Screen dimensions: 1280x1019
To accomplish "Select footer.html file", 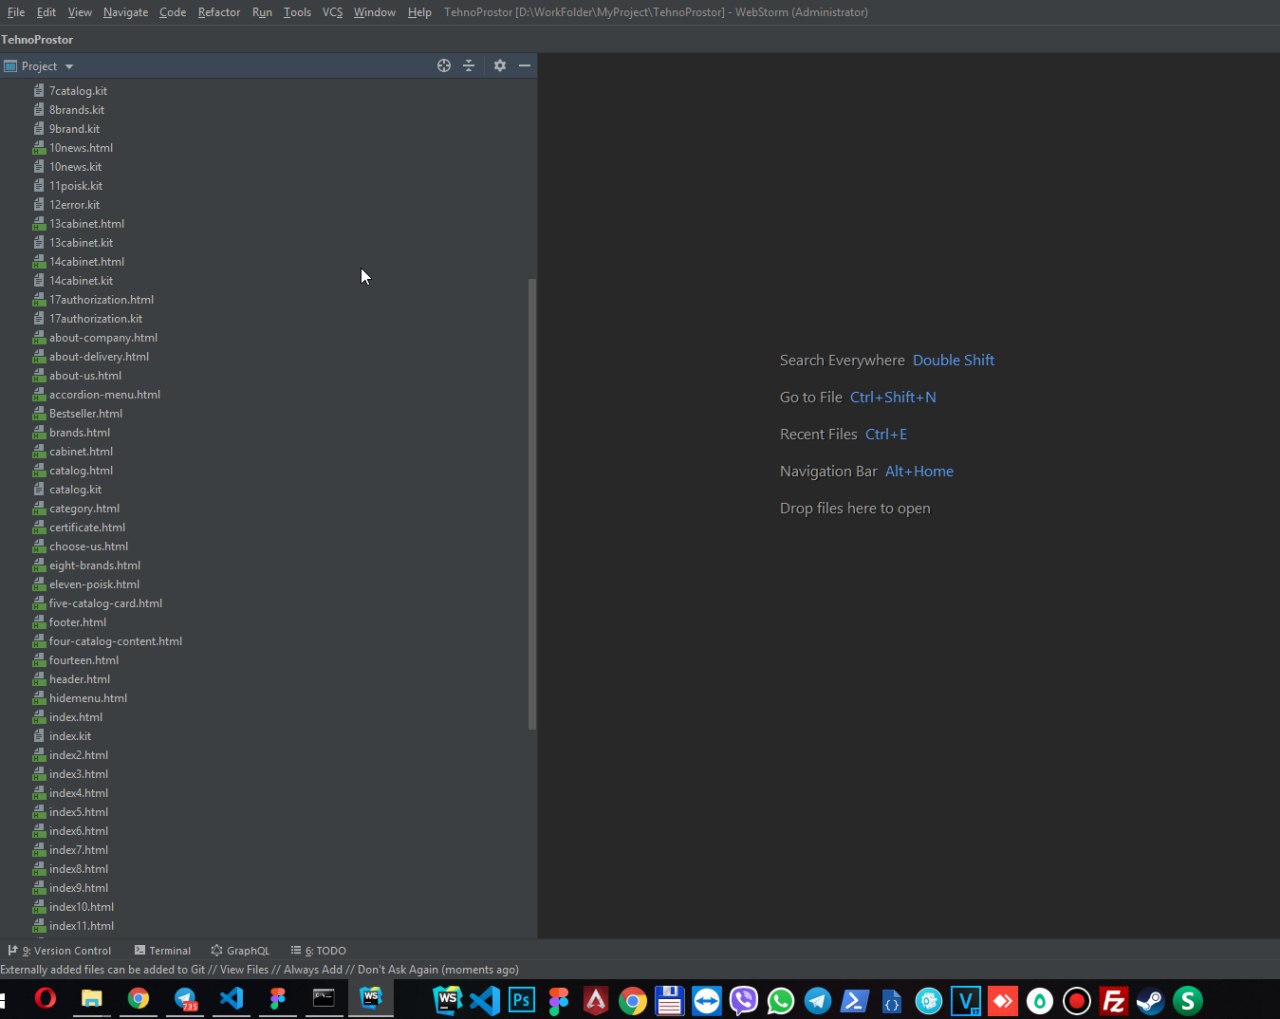I will point(78,623).
